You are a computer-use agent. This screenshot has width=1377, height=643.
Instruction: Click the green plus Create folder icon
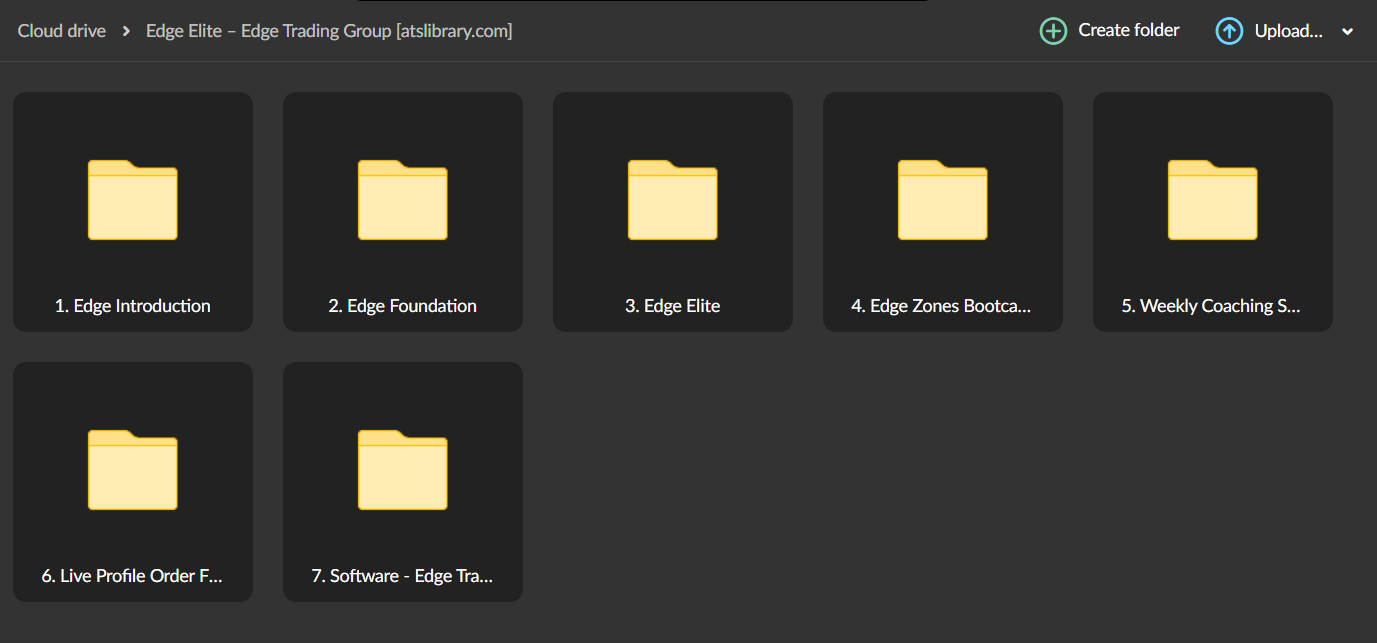coord(1053,31)
